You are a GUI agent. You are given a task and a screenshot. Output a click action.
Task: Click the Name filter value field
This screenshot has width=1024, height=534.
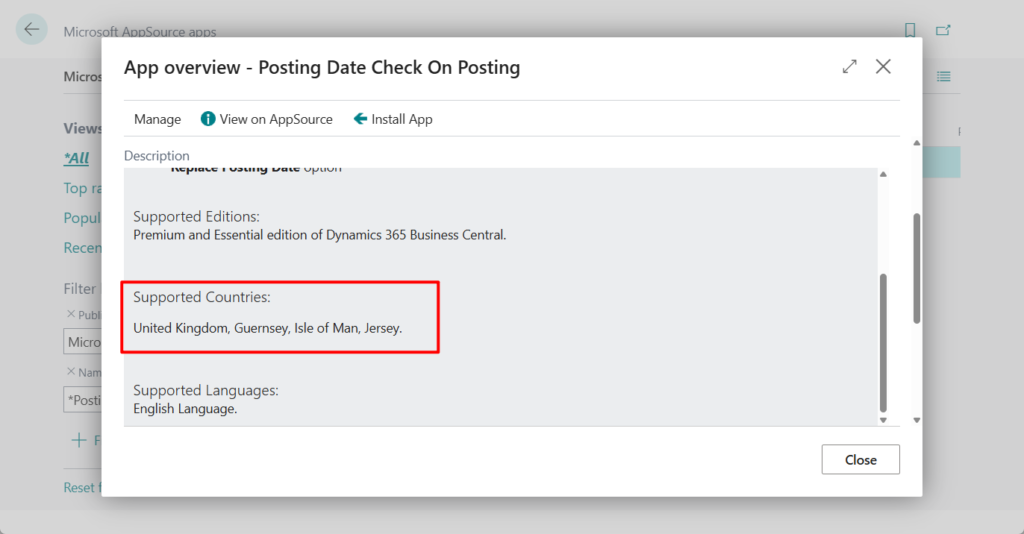click(82, 400)
